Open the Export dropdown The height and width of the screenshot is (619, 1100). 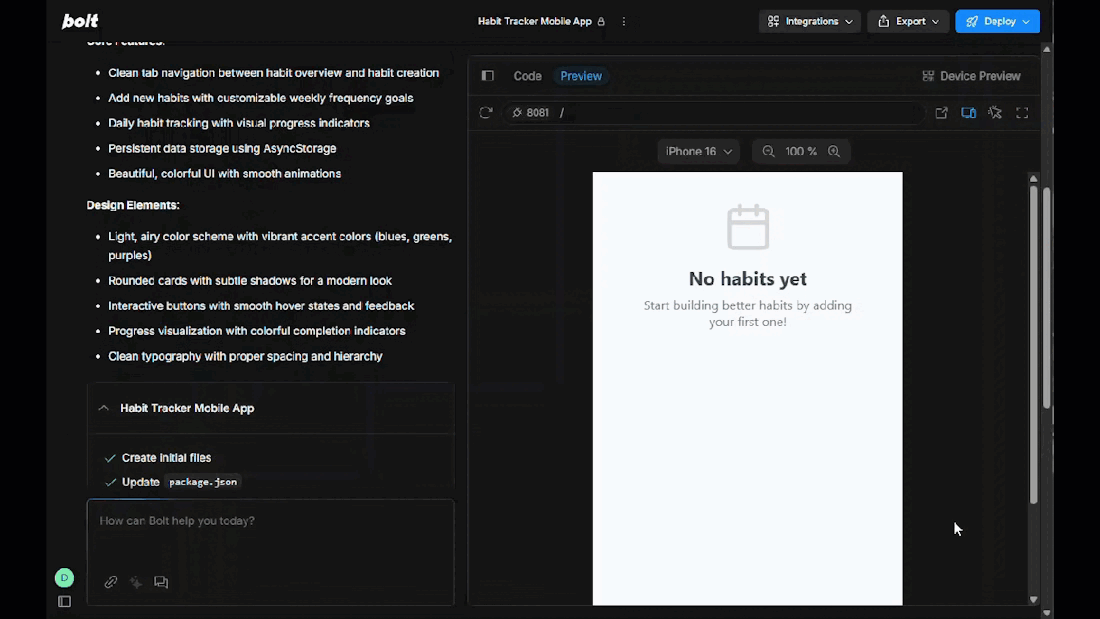(x=908, y=21)
